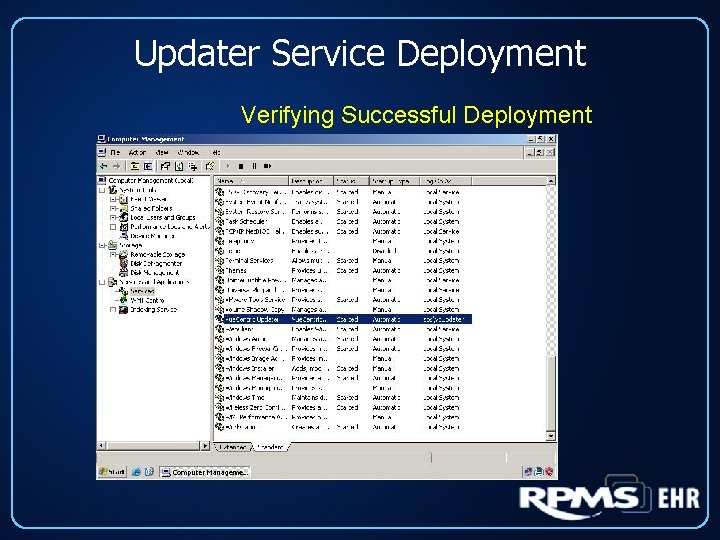Image resolution: width=720 pixels, height=540 pixels.
Task: Collapse the Storage tree node
Action: pos(102,245)
